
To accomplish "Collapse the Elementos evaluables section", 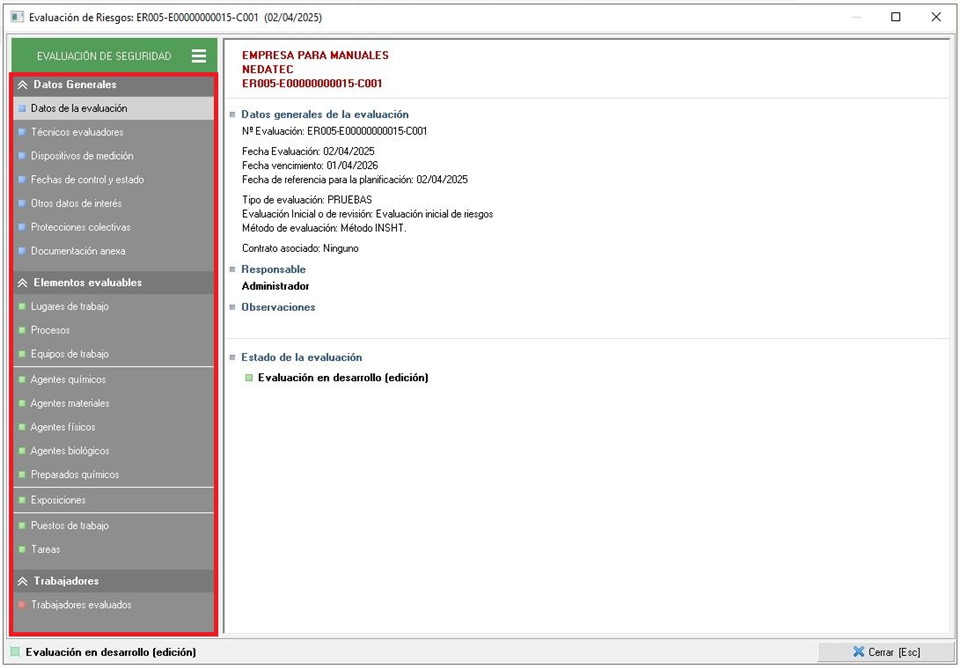I will [23, 283].
